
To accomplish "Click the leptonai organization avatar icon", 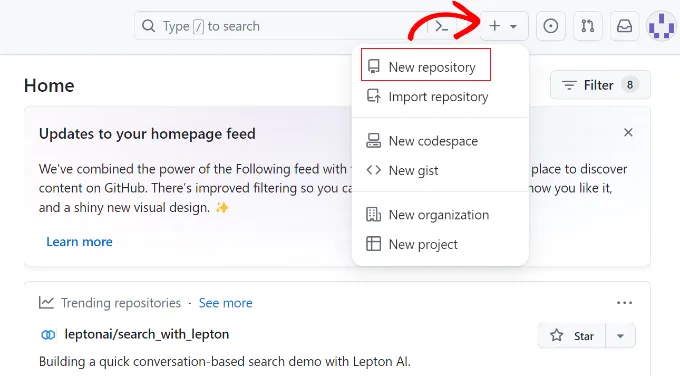I will click(x=48, y=335).
